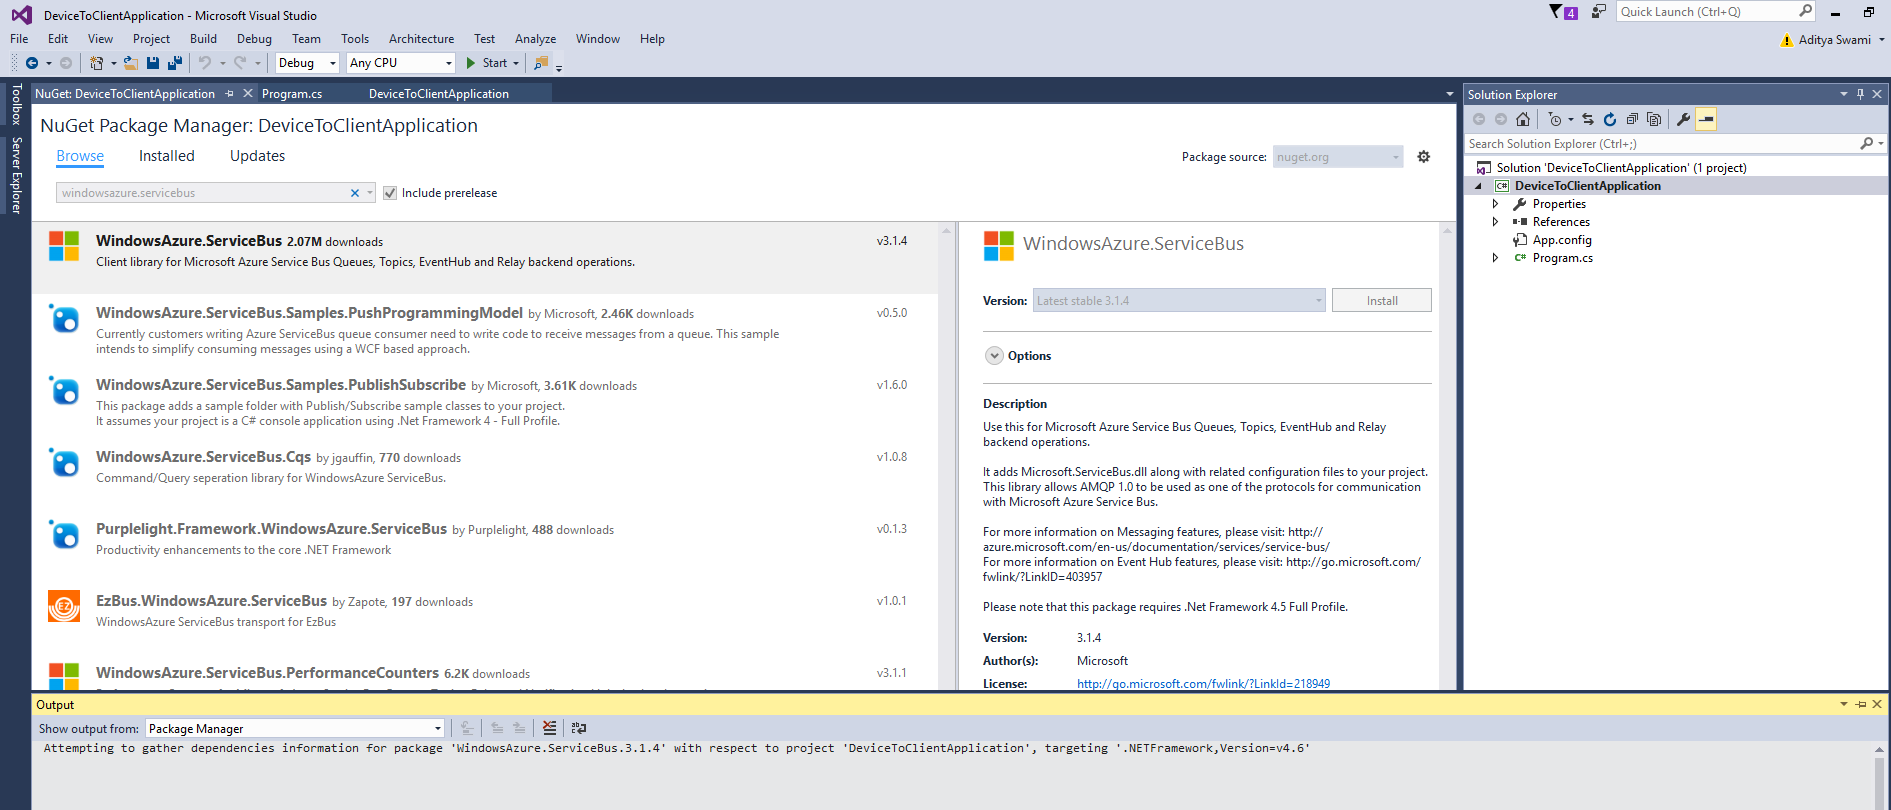
Task: Toggle Word Wrap in the Output window
Action: click(x=579, y=728)
